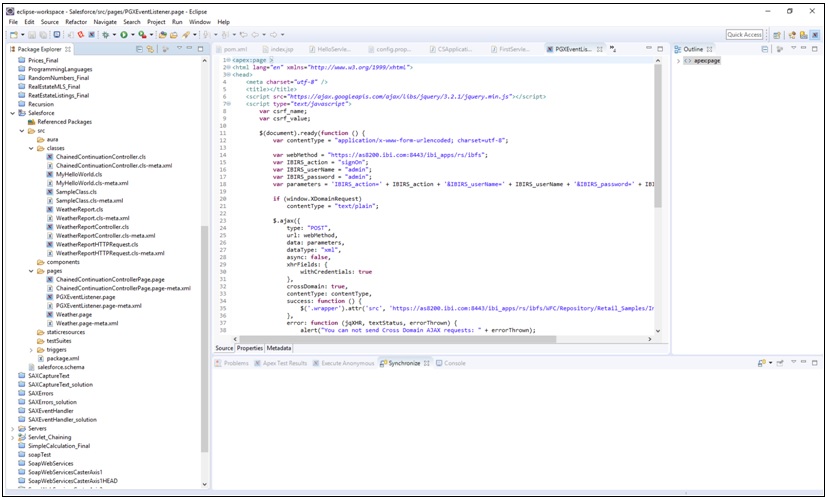Click the Search flashlight toolbar icon

pos(185,35)
